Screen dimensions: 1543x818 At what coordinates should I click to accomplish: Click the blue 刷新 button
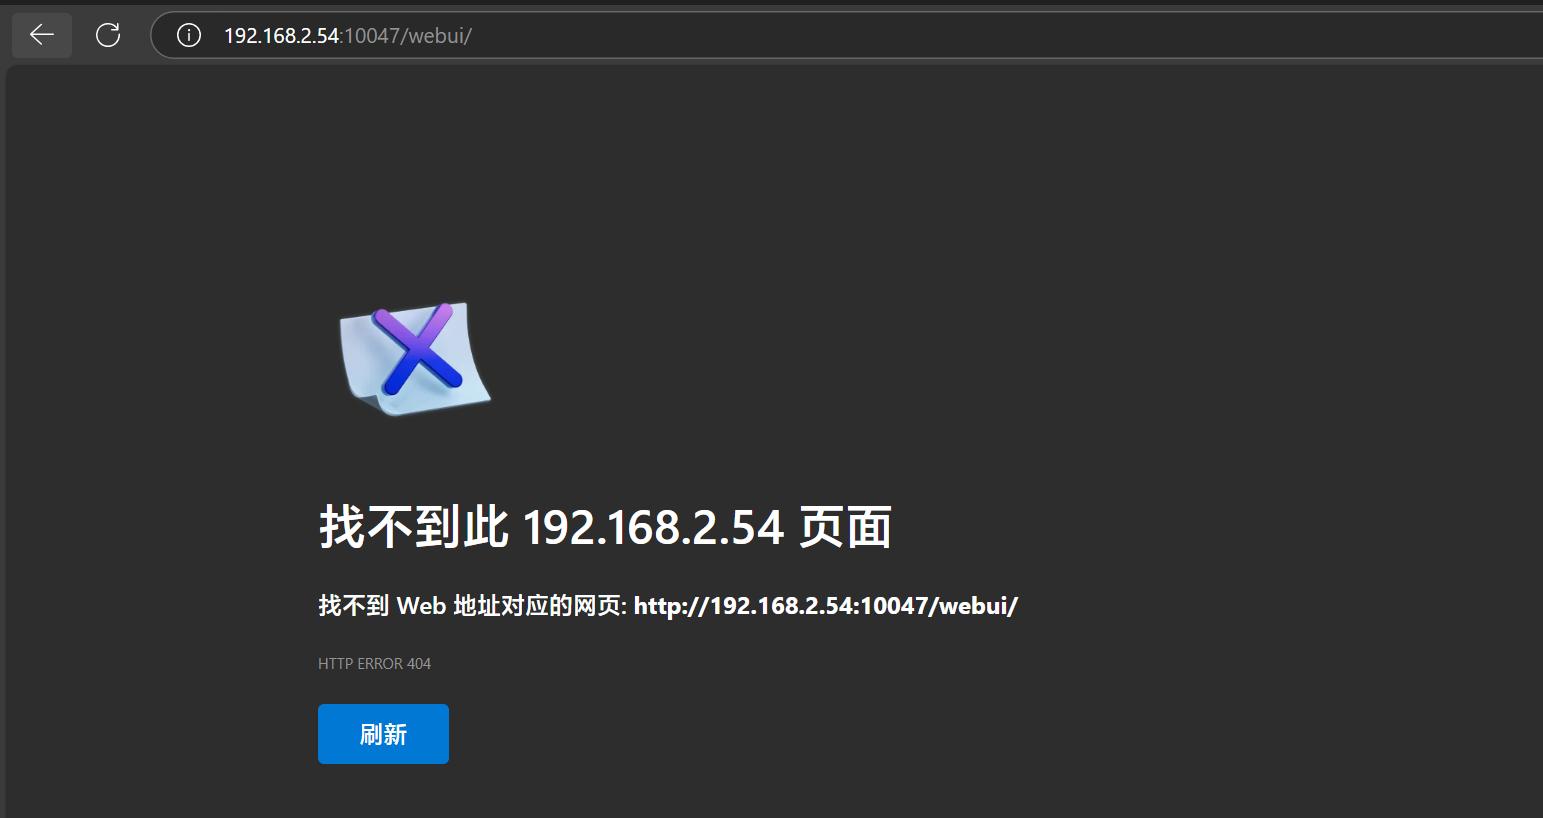pos(383,734)
